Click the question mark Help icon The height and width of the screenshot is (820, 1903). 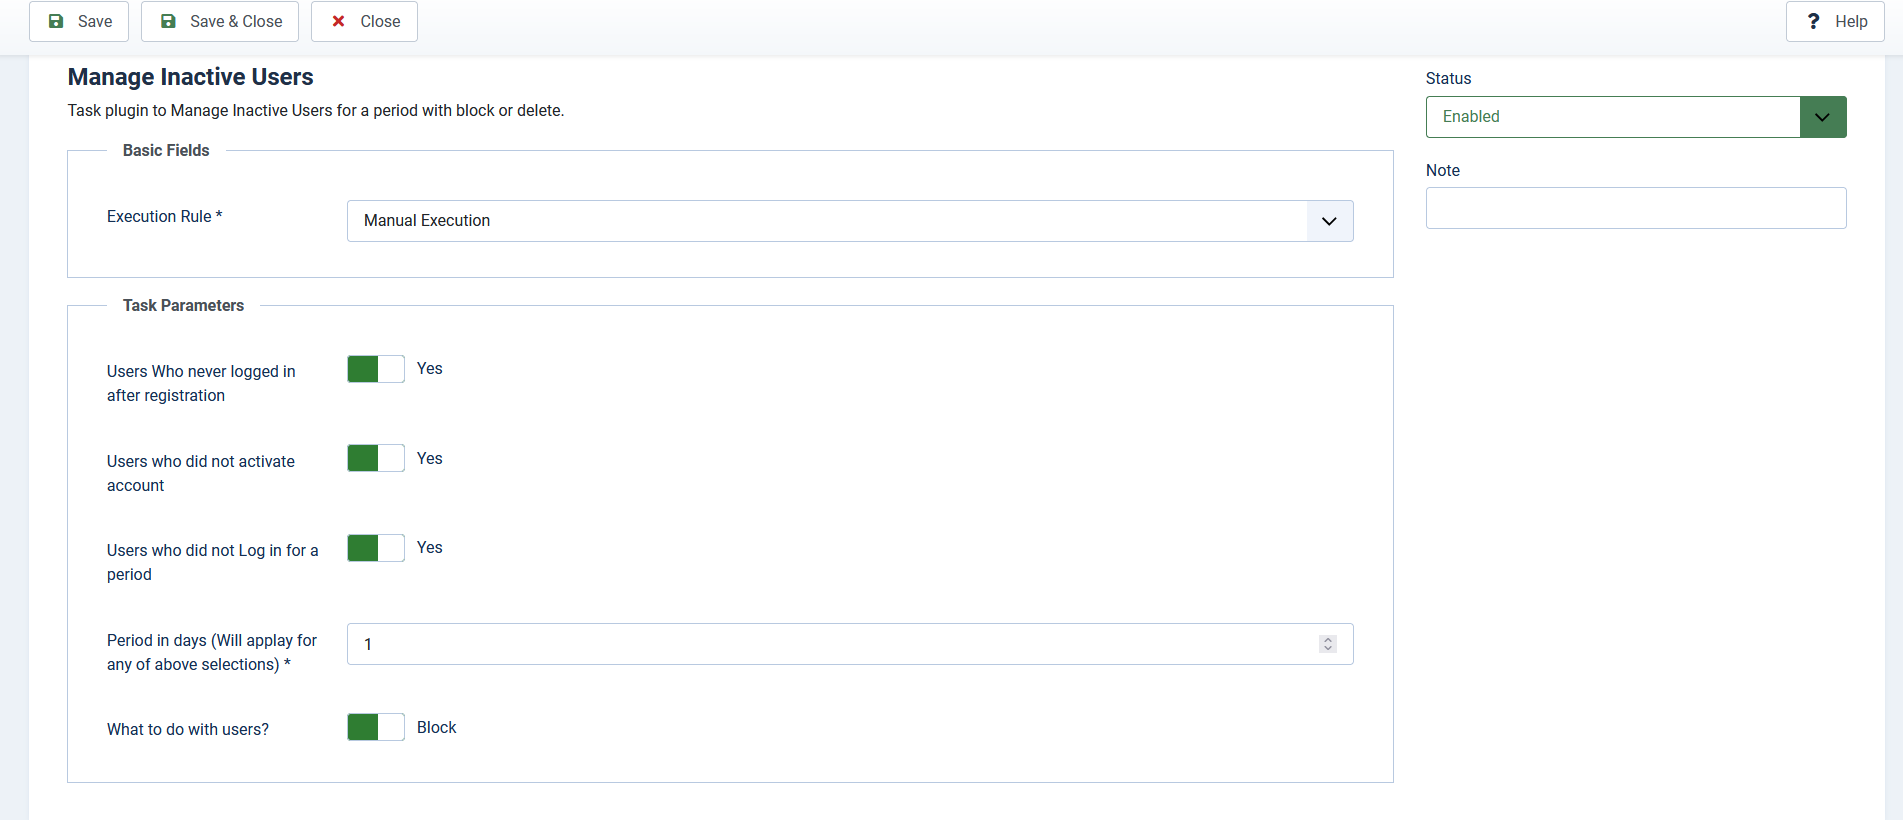[1813, 21]
